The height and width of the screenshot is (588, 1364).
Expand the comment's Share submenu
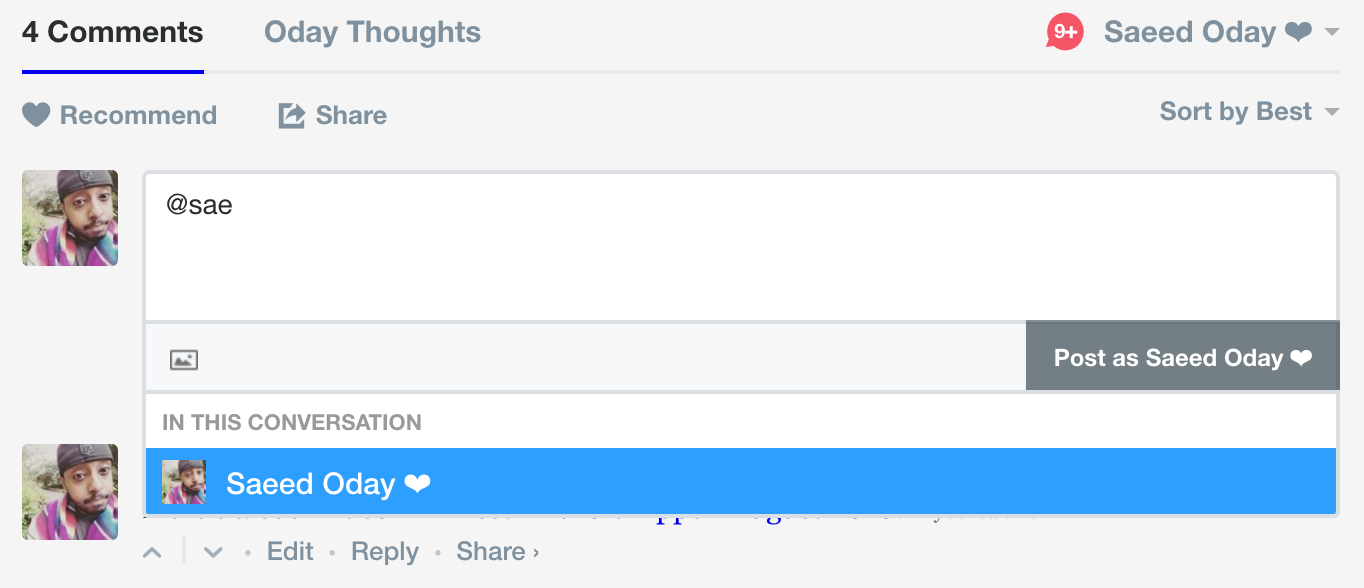tap(498, 551)
